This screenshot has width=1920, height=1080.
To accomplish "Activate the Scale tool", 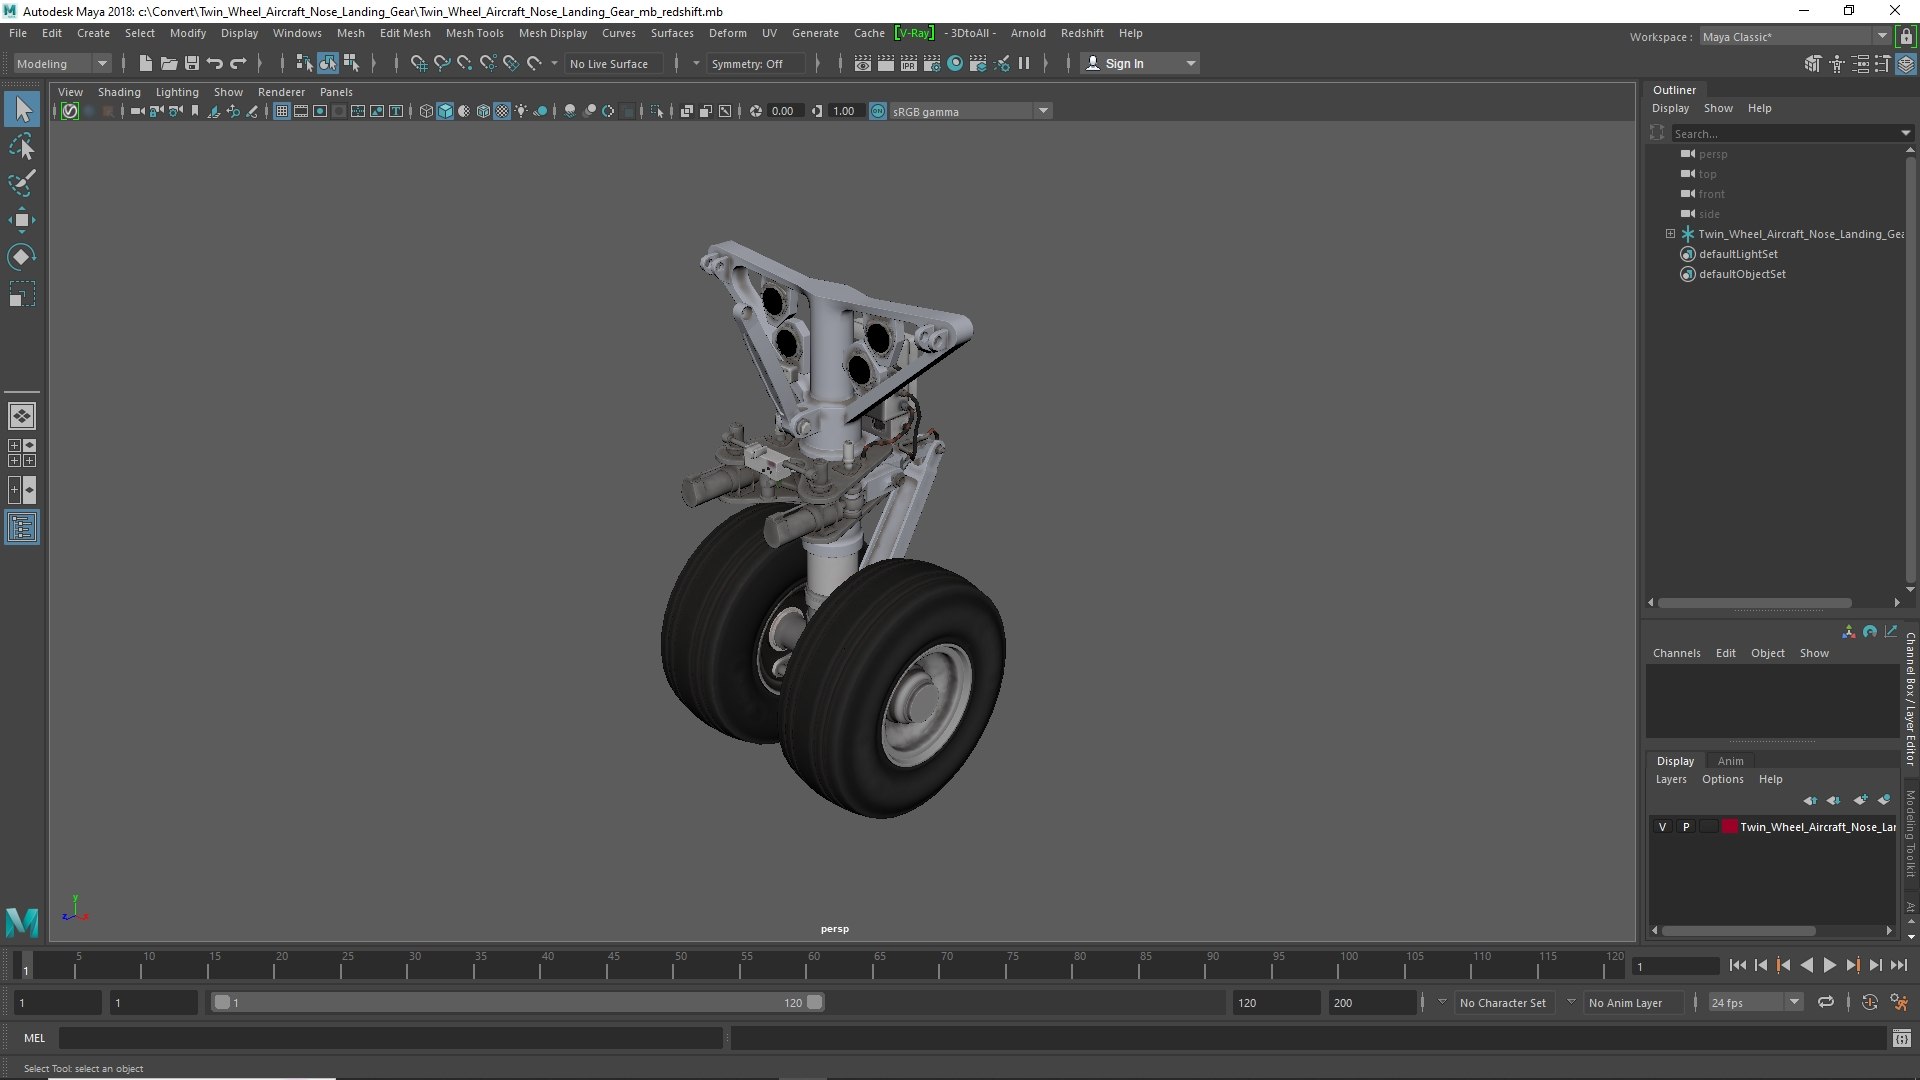I will tap(22, 294).
